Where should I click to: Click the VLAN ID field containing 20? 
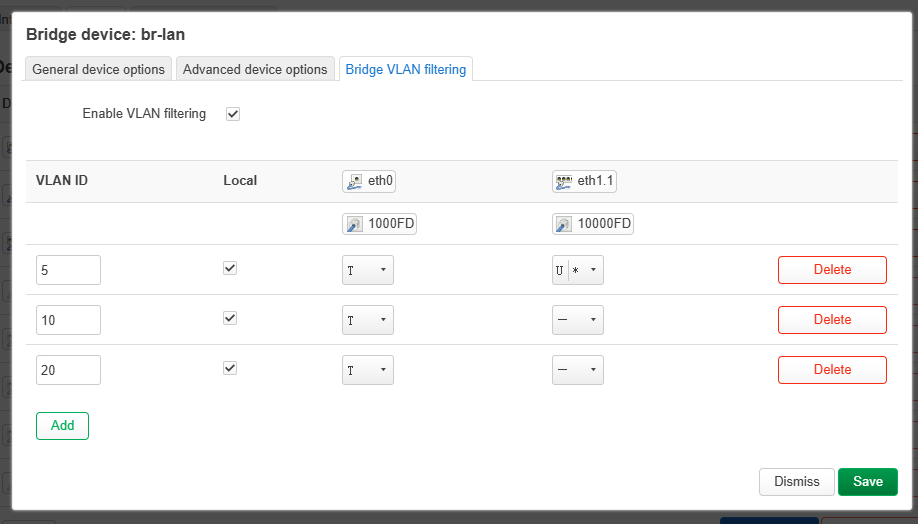coord(68,370)
